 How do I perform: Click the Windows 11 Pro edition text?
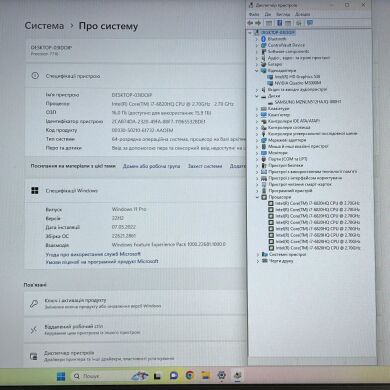(129, 209)
